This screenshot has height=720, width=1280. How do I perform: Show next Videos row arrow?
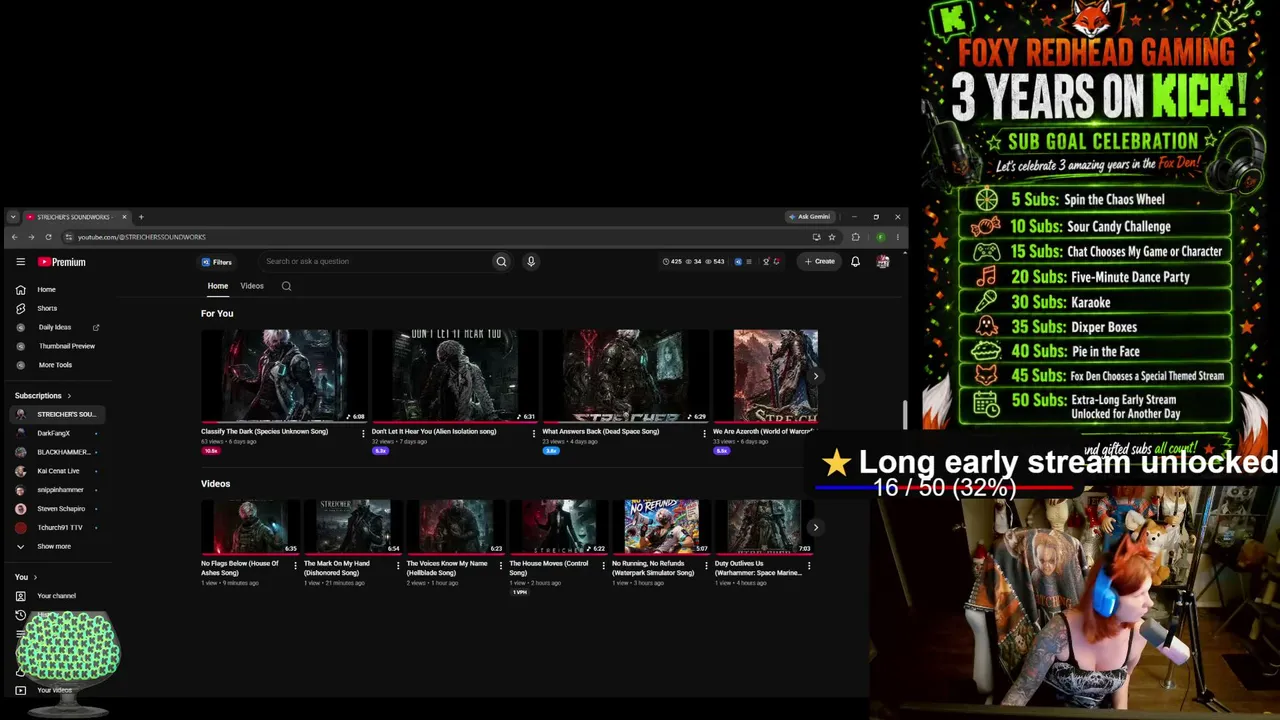click(x=815, y=527)
